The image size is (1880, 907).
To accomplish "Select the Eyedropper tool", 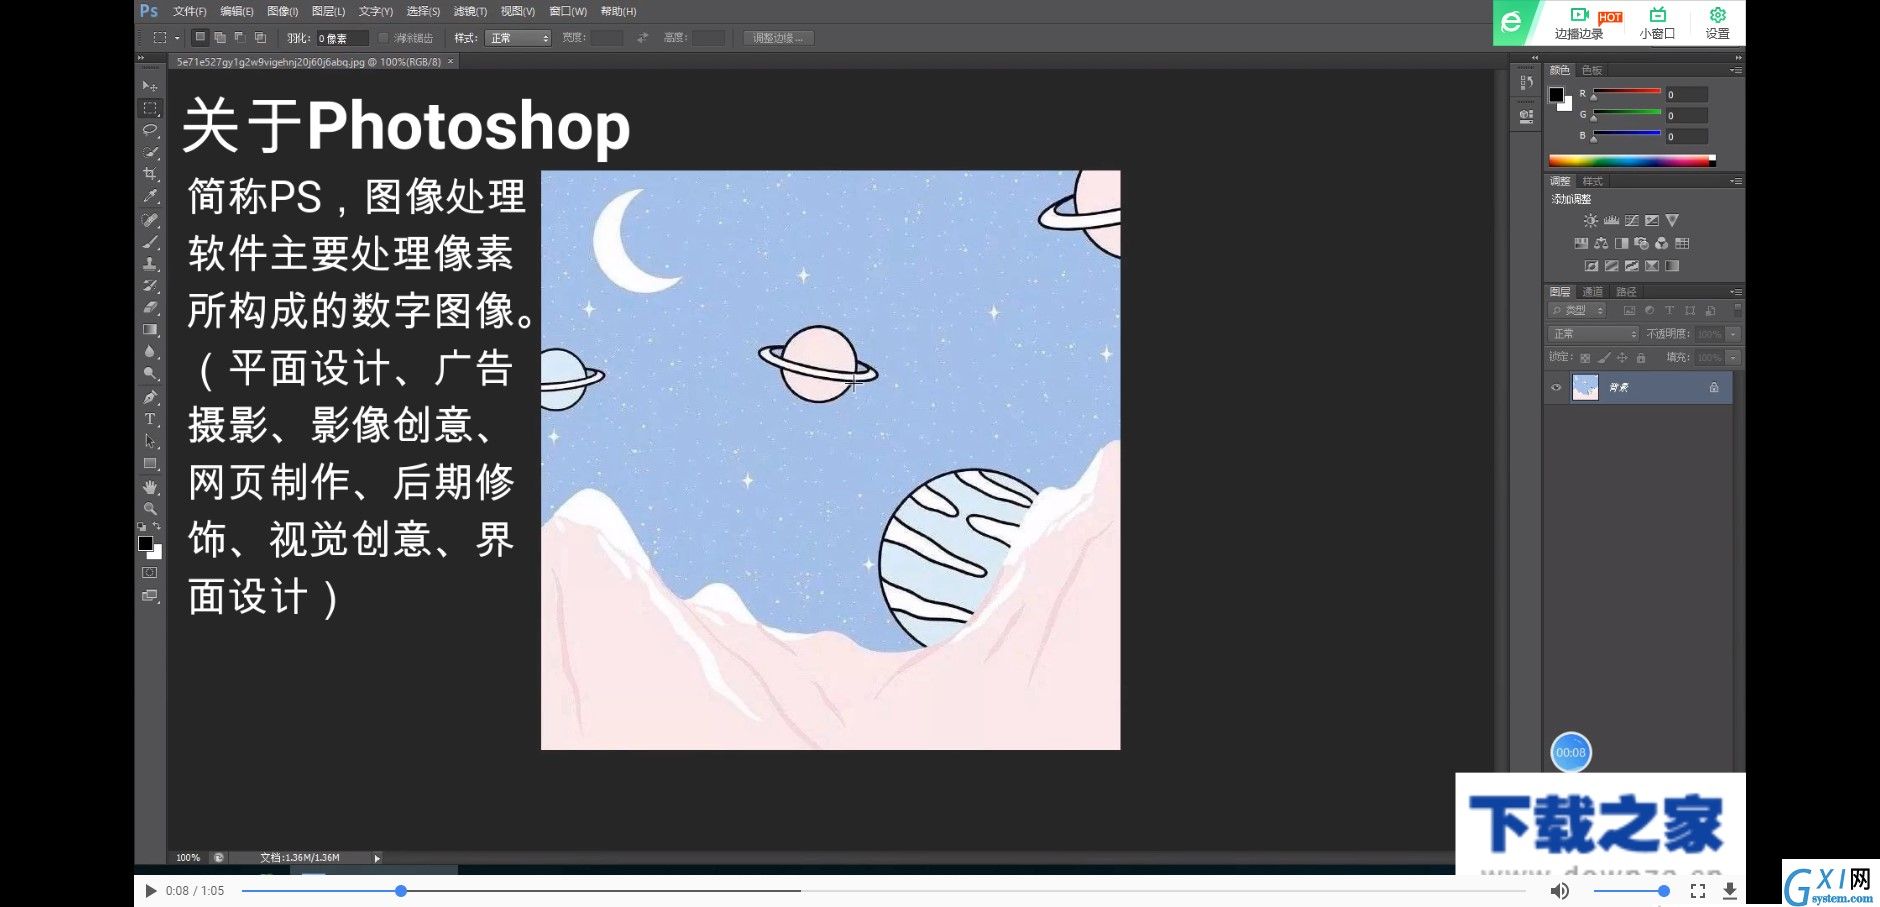I will tap(150, 196).
